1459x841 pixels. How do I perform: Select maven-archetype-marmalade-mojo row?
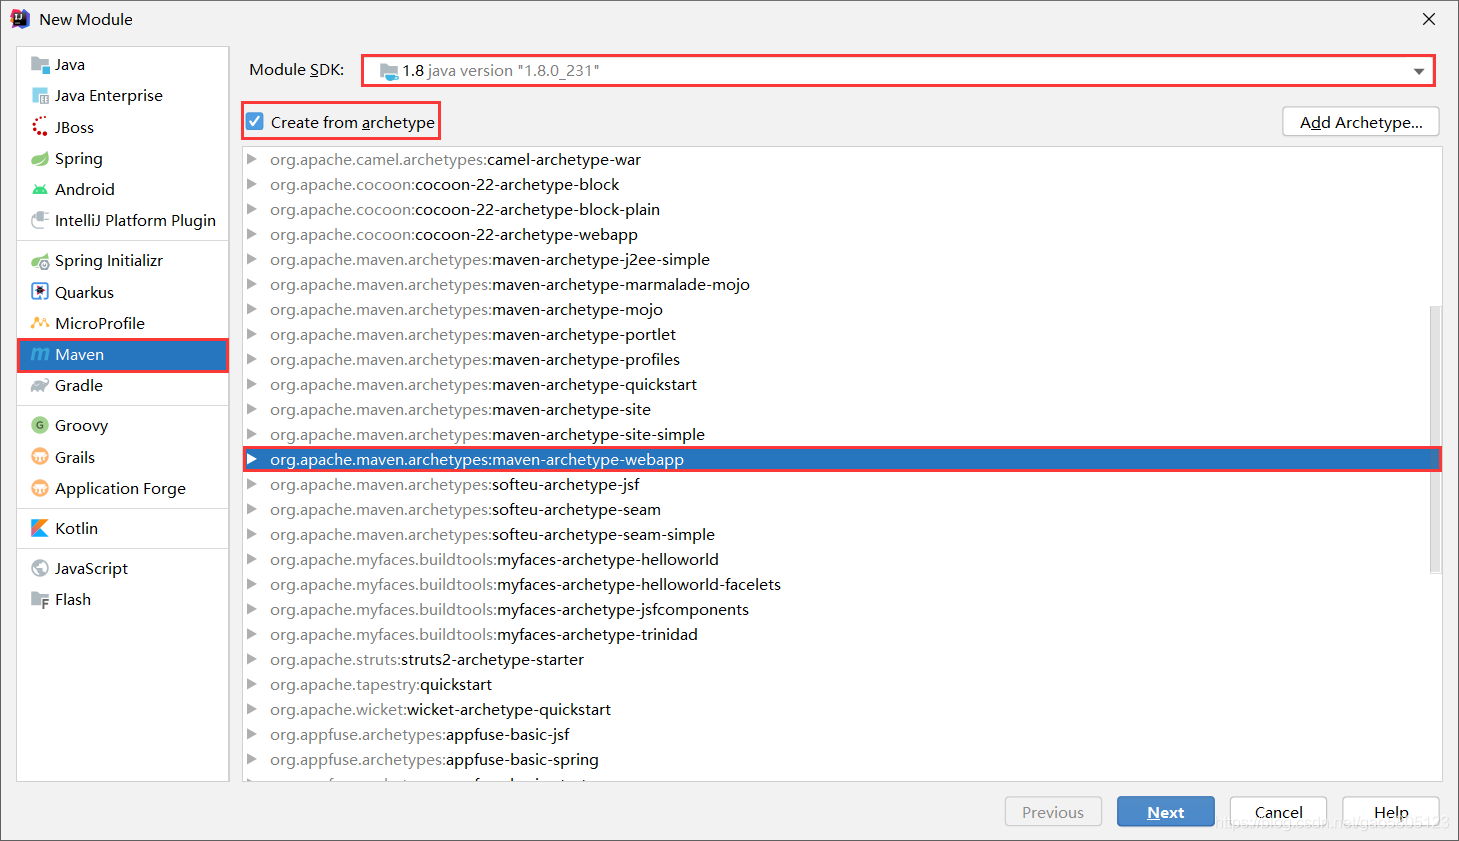click(842, 284)
